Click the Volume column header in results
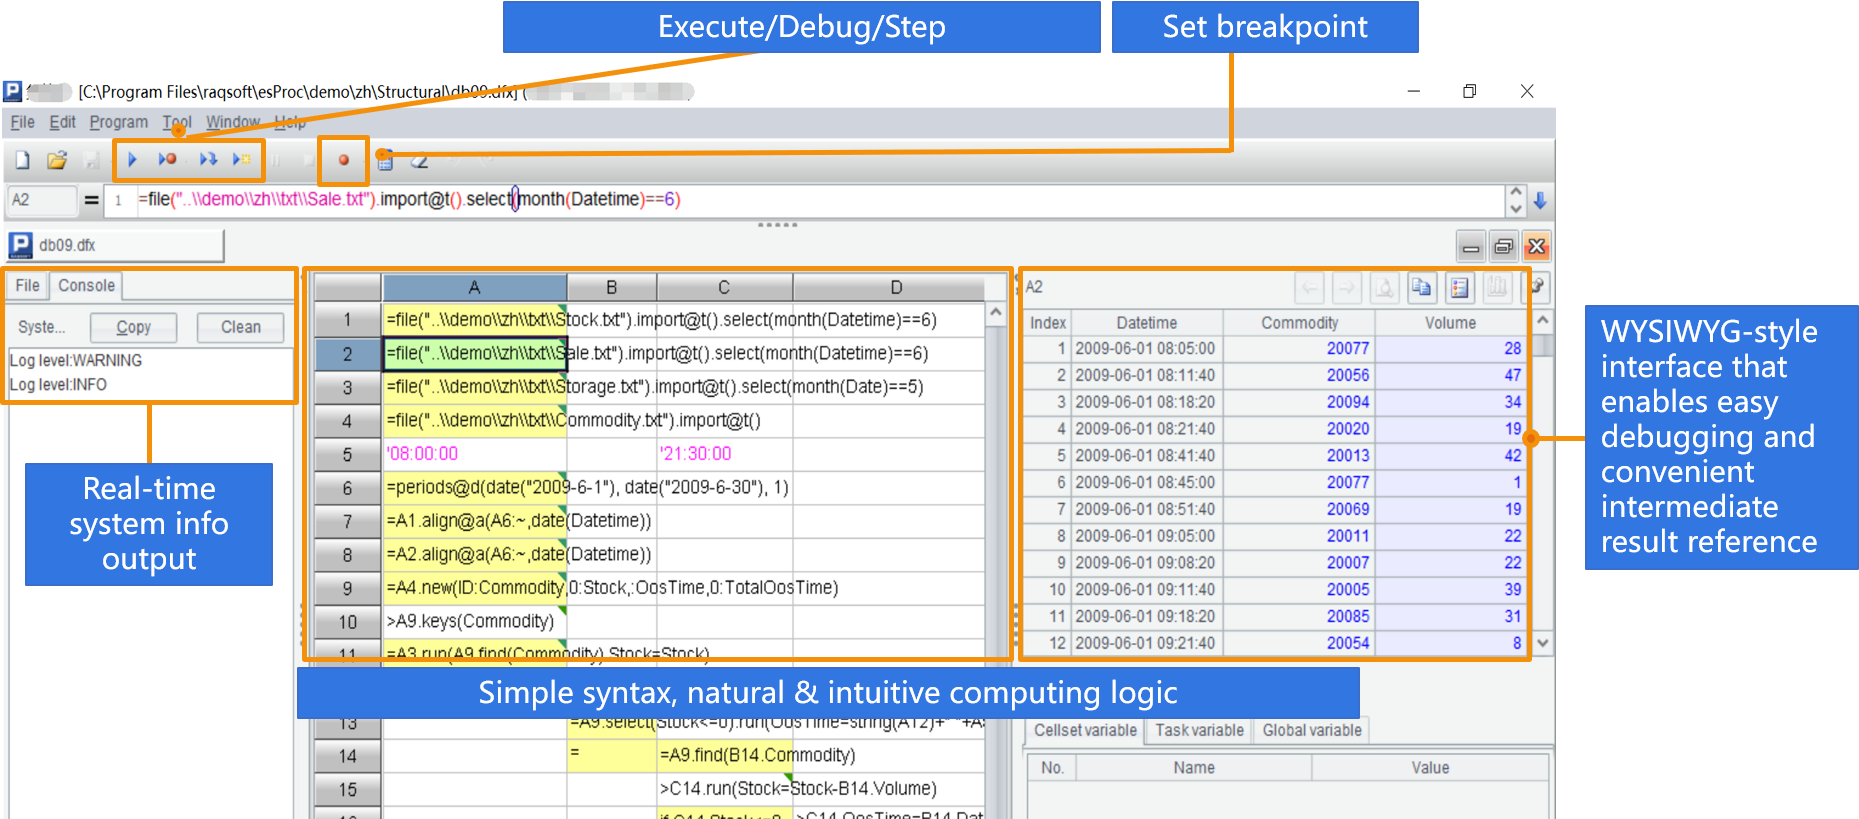This screenshot has height=819, width=1859. pyautogui.click(x=1450, y=323)
